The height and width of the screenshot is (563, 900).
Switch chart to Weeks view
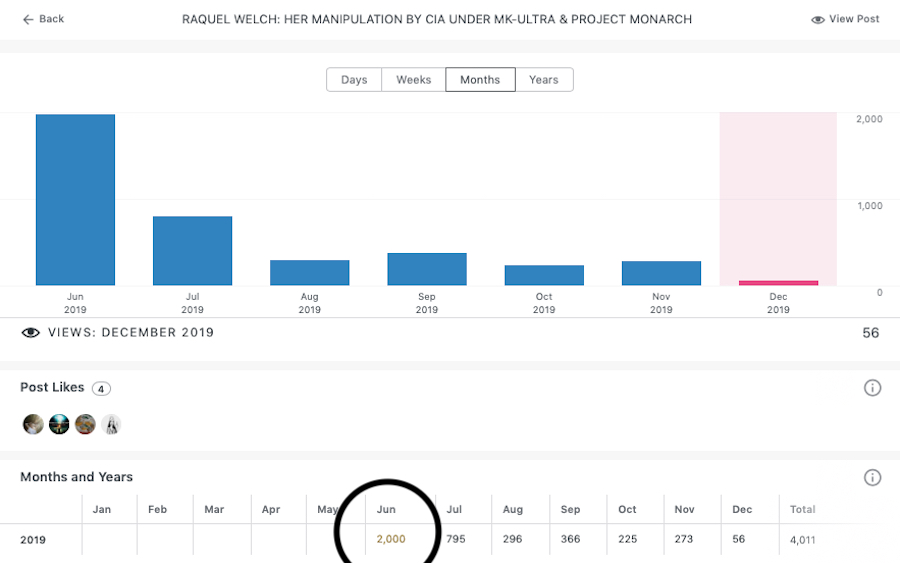(413, 80)
